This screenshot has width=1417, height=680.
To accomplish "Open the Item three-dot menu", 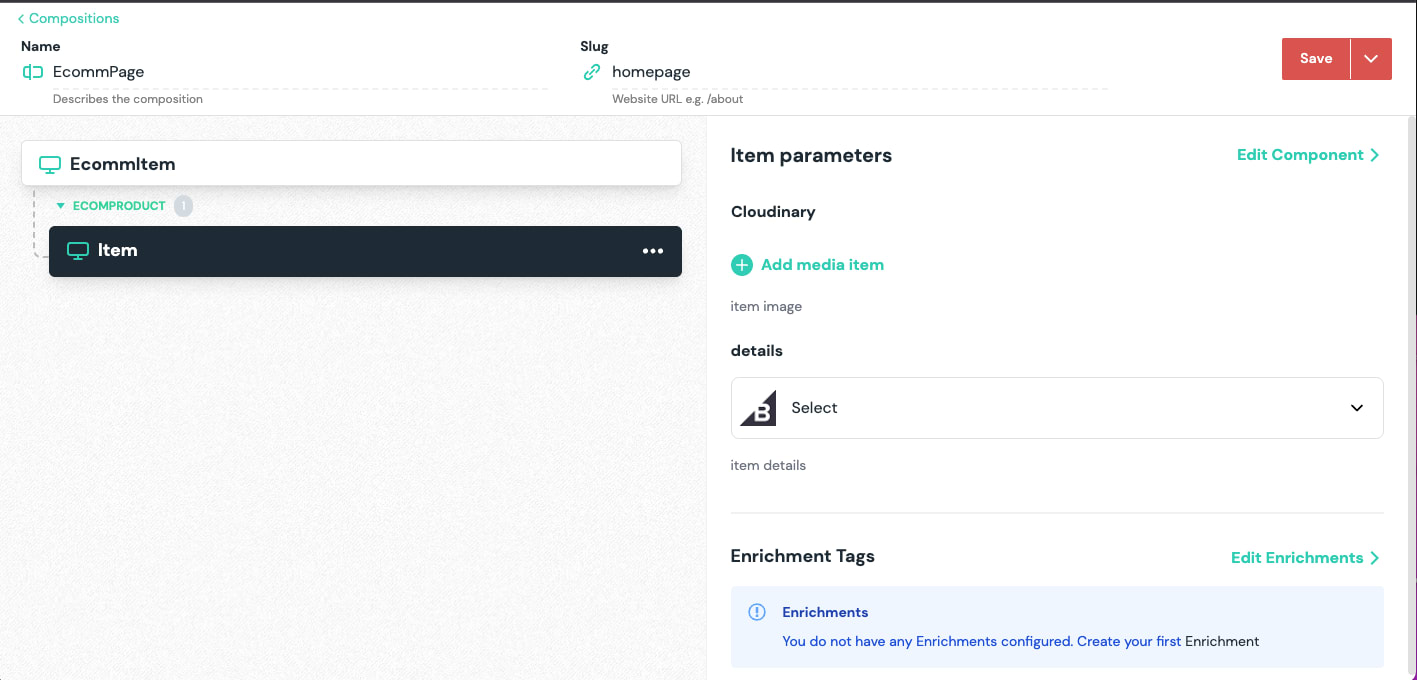I will point(653,251).
